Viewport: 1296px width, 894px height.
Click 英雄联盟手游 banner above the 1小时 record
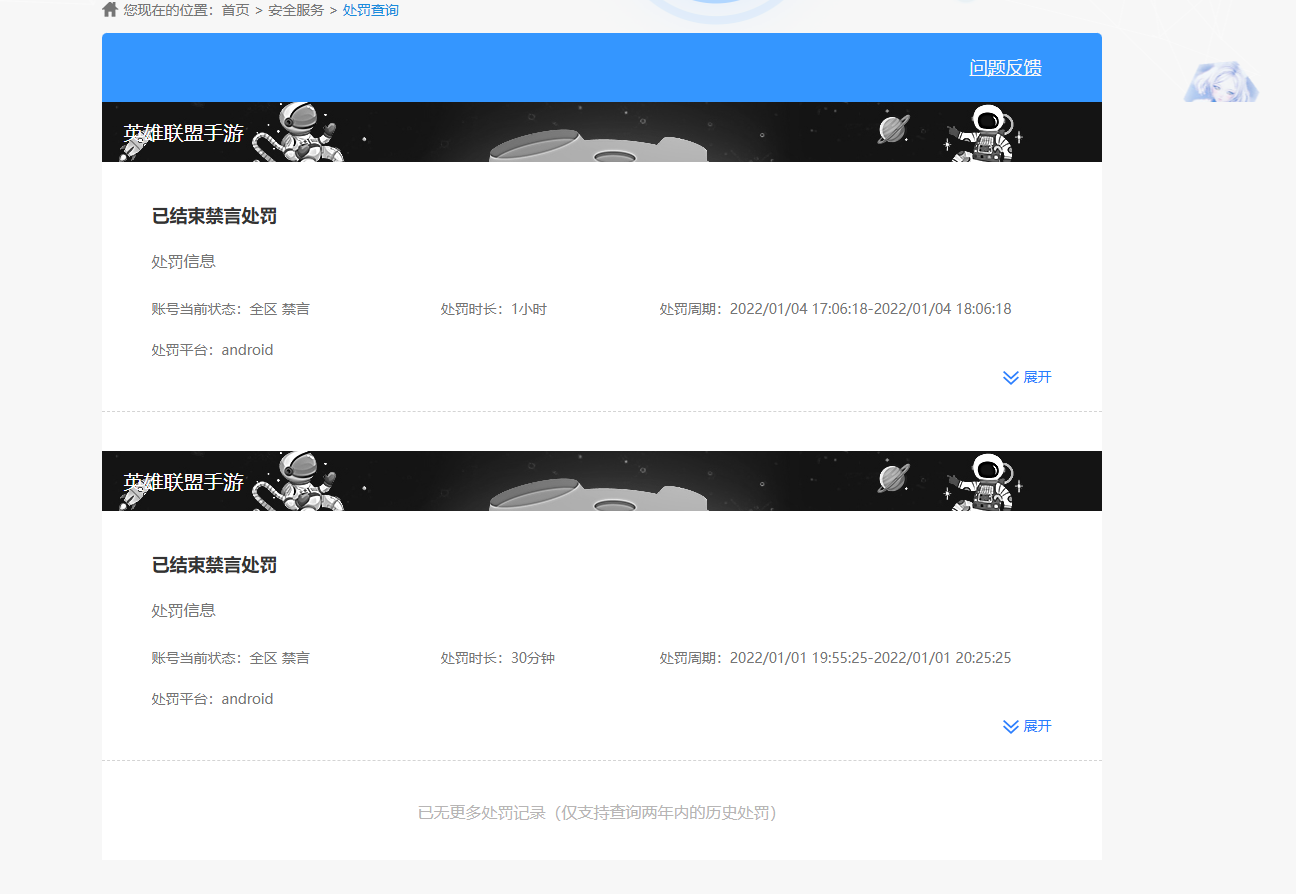tap(602, 132)
